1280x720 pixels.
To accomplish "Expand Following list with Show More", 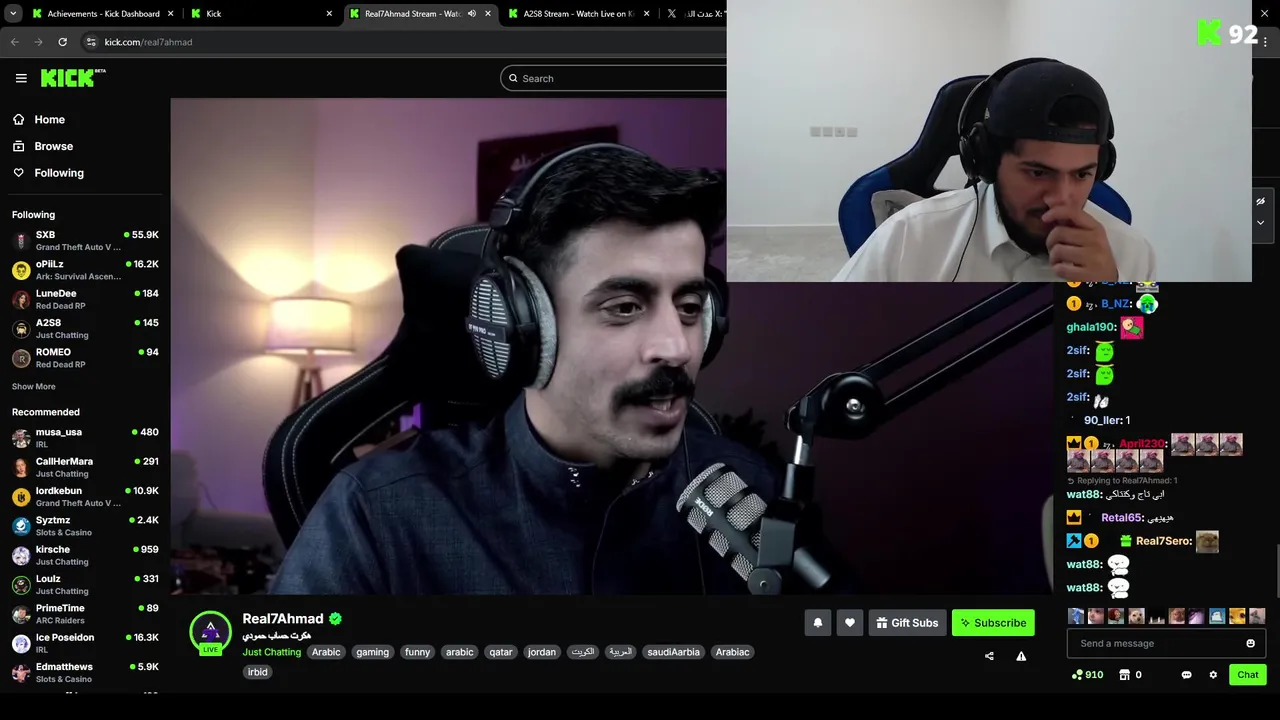I will point(34,387).
